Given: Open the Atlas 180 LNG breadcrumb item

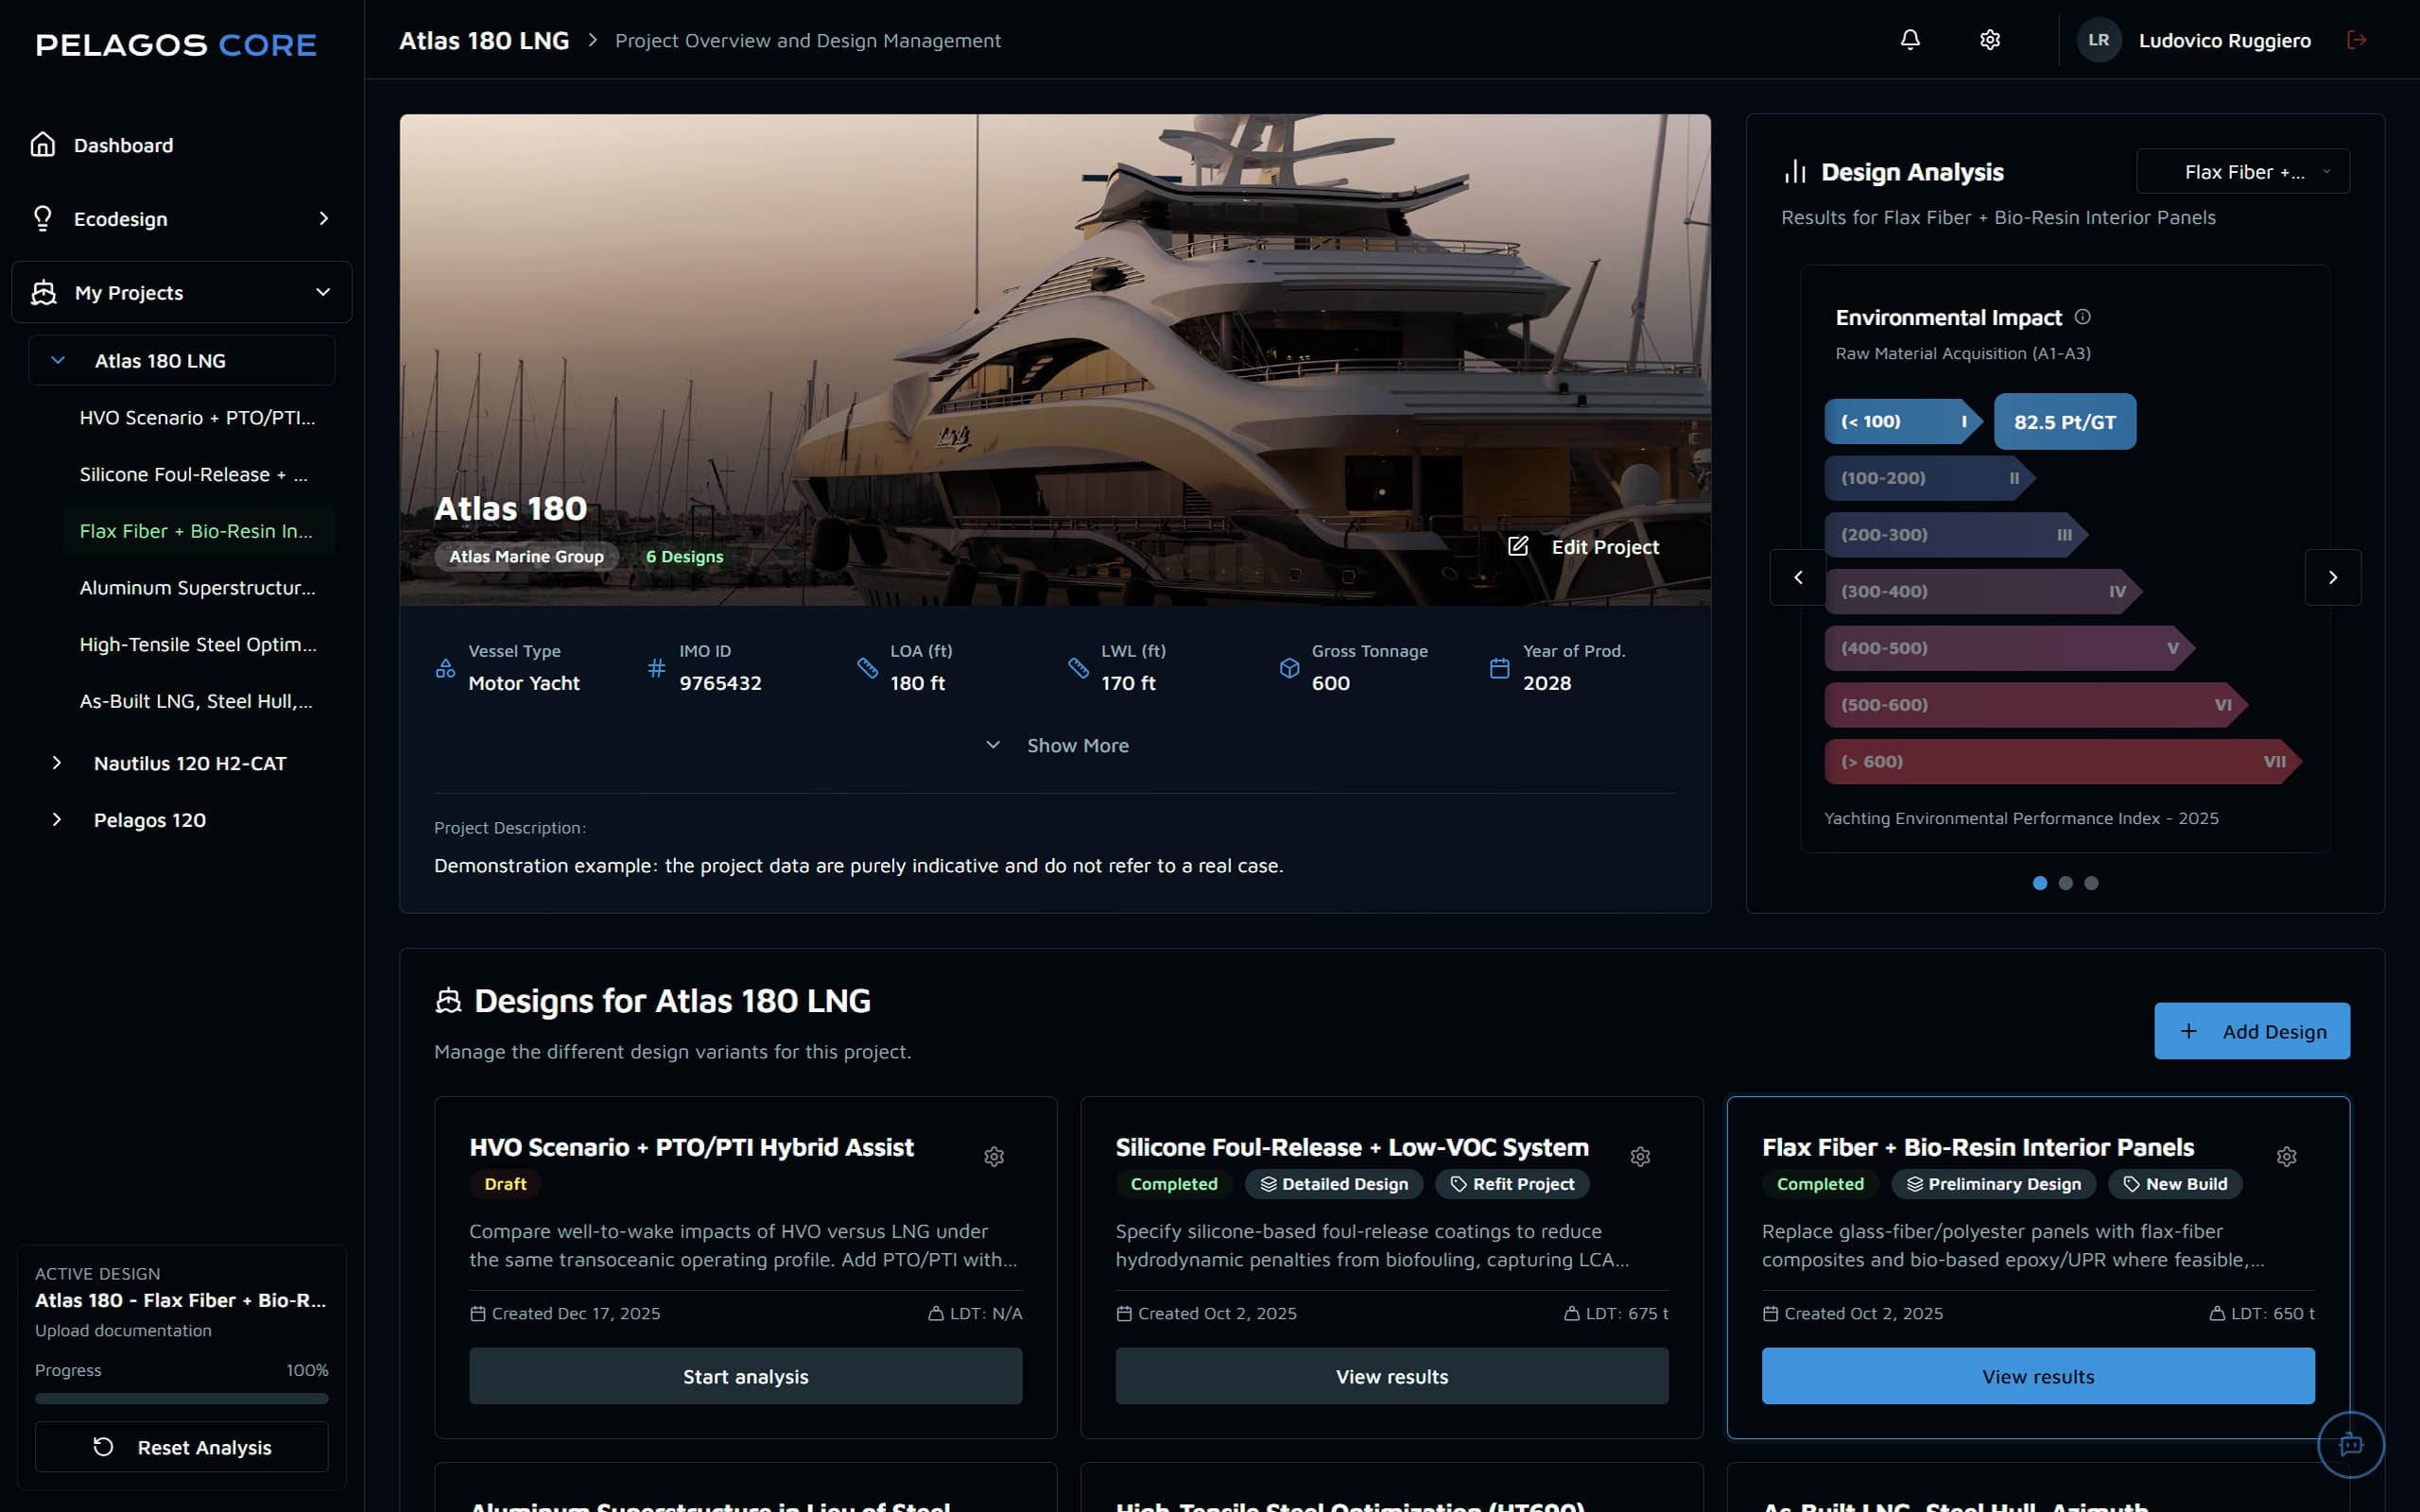Looking at the screenshot, I should click(x=484, y=40).
